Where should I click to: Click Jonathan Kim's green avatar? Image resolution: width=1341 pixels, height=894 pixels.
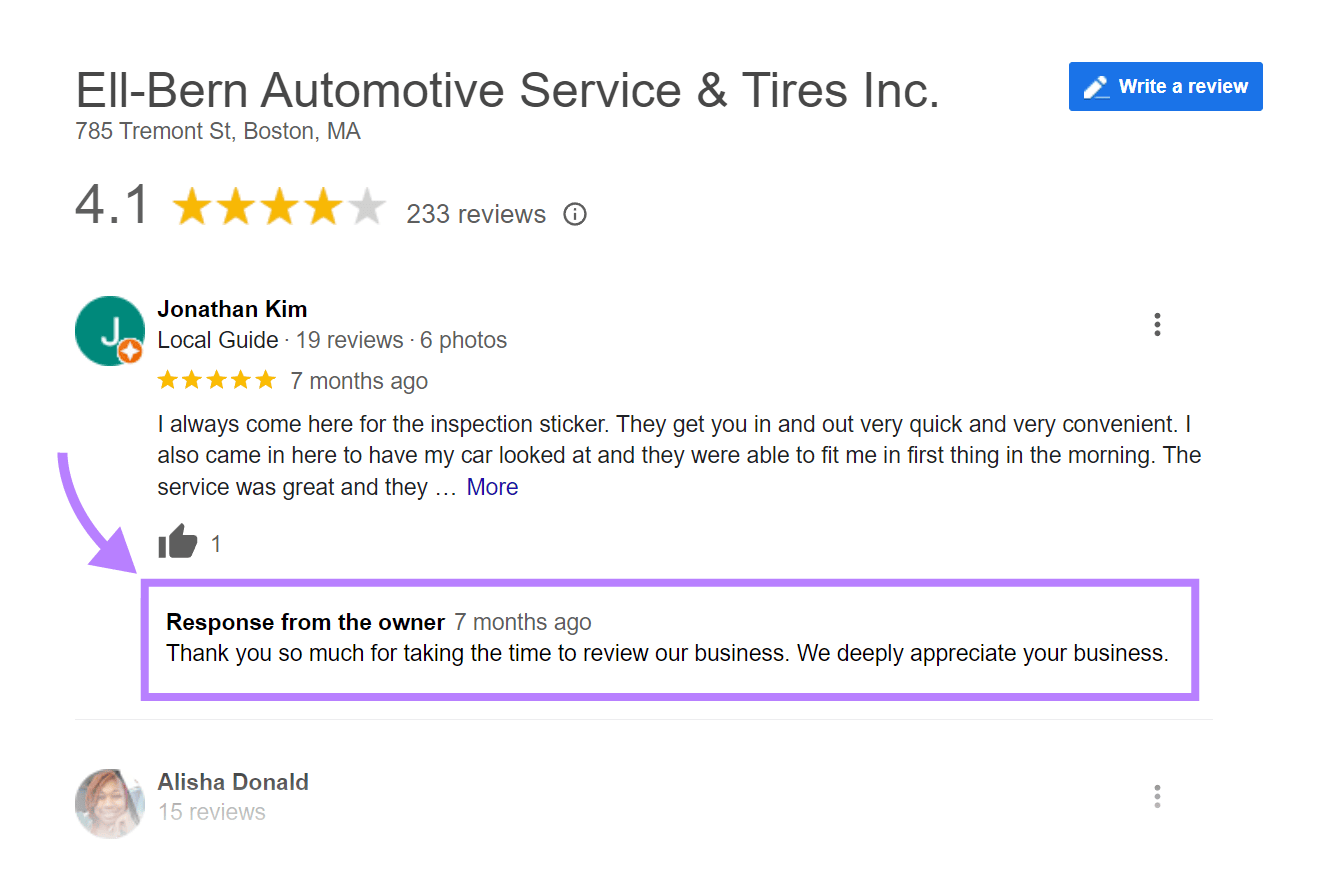(110, 331)
